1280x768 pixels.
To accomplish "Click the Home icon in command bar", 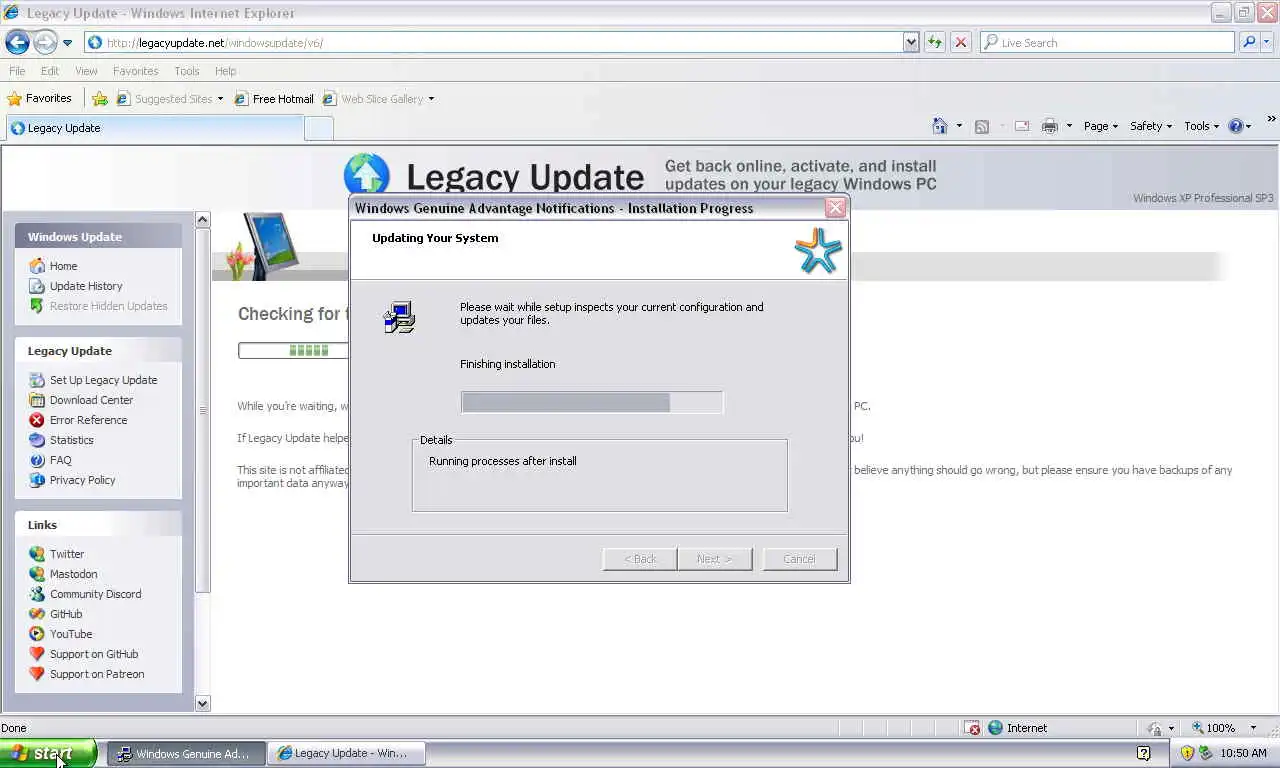I will click(x=939, y=126).
